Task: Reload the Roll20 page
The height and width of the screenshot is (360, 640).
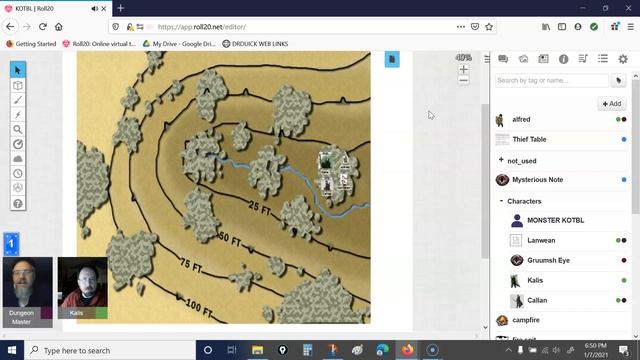Action: coord(43,27)
